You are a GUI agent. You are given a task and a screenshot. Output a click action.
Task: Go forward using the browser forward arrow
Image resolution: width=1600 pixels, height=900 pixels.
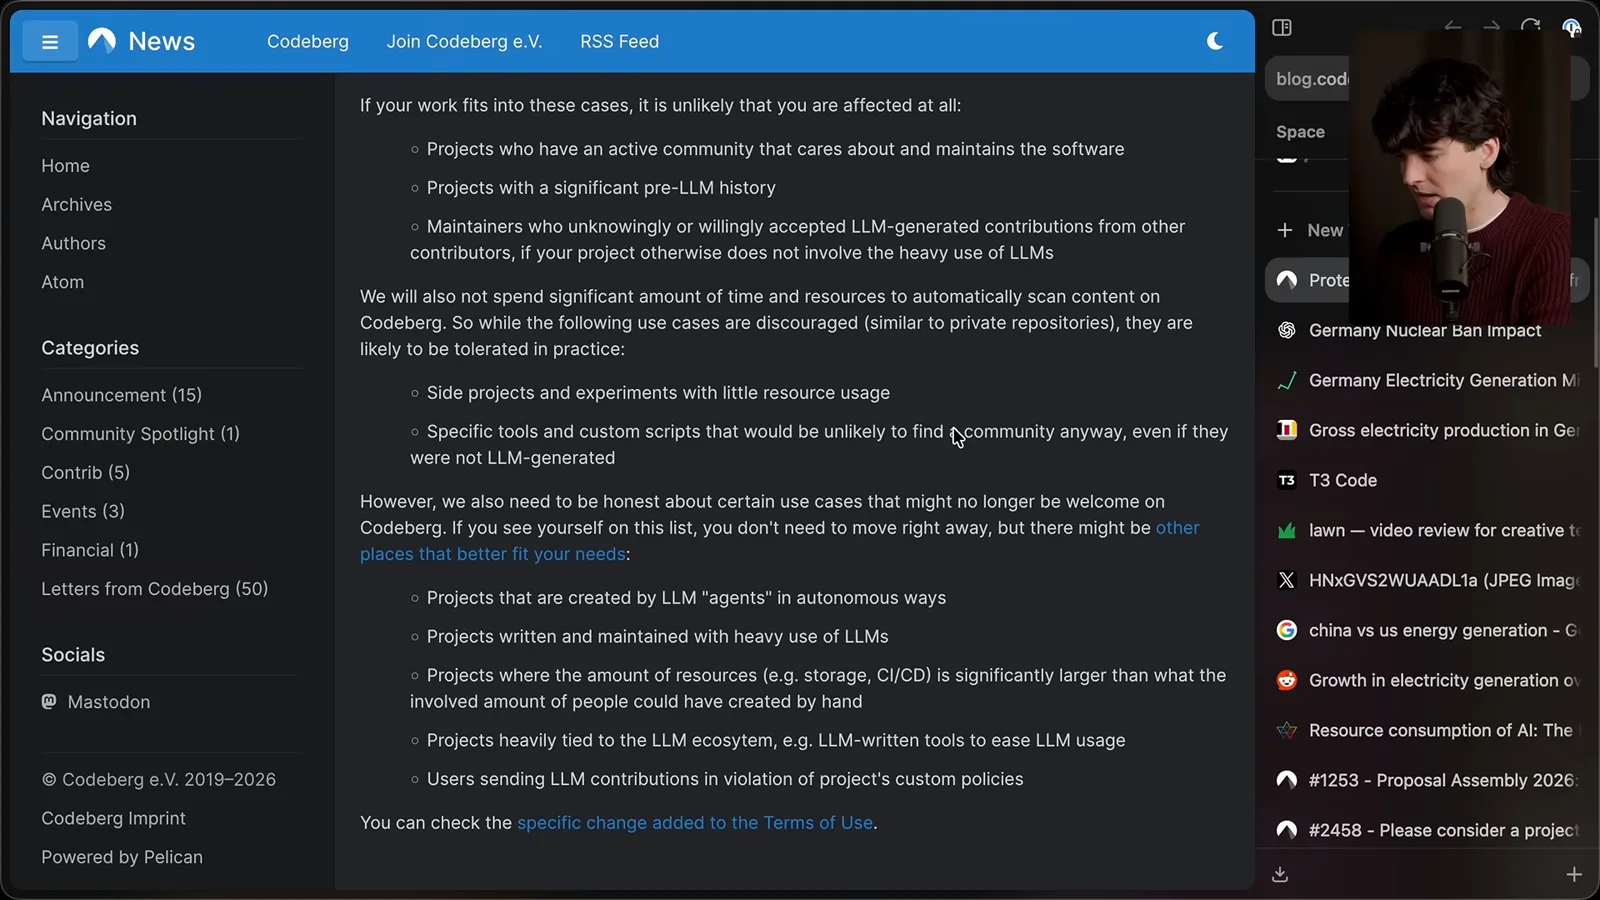(1491, 27)
